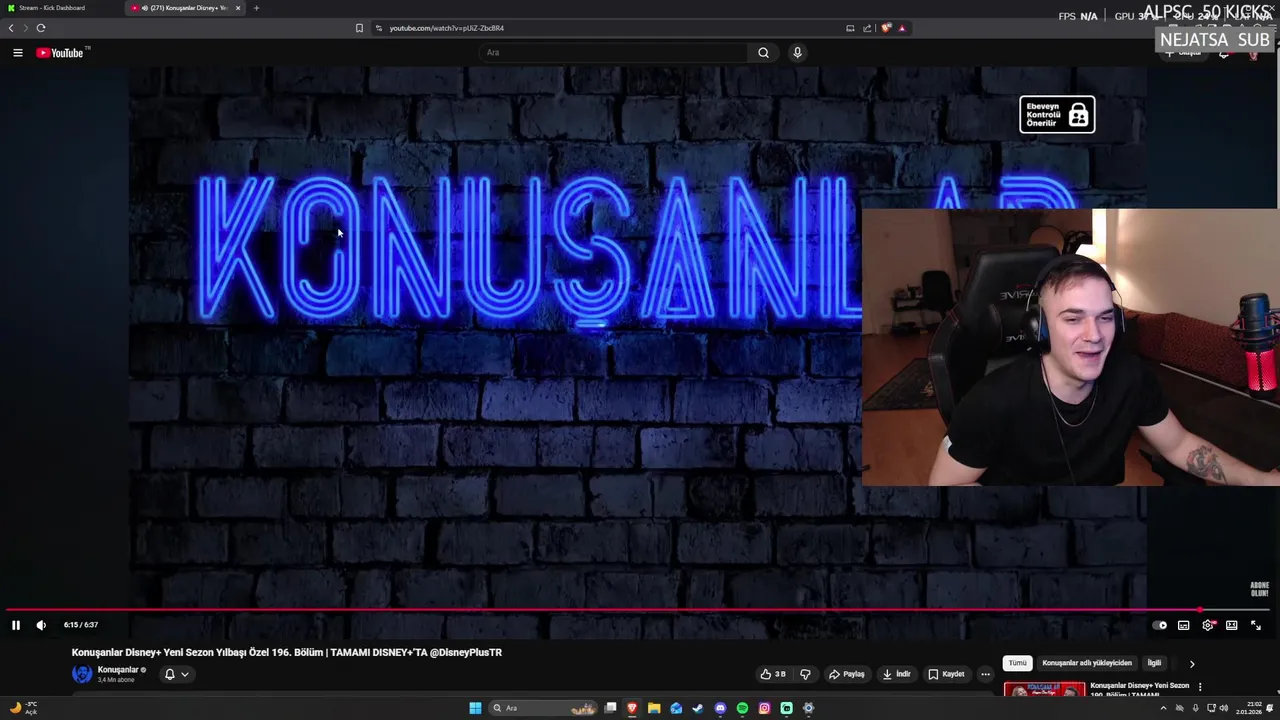This screenshot has width=1280, height=720.
Task: Switch to theater mode view
Action: (1232, 625)
